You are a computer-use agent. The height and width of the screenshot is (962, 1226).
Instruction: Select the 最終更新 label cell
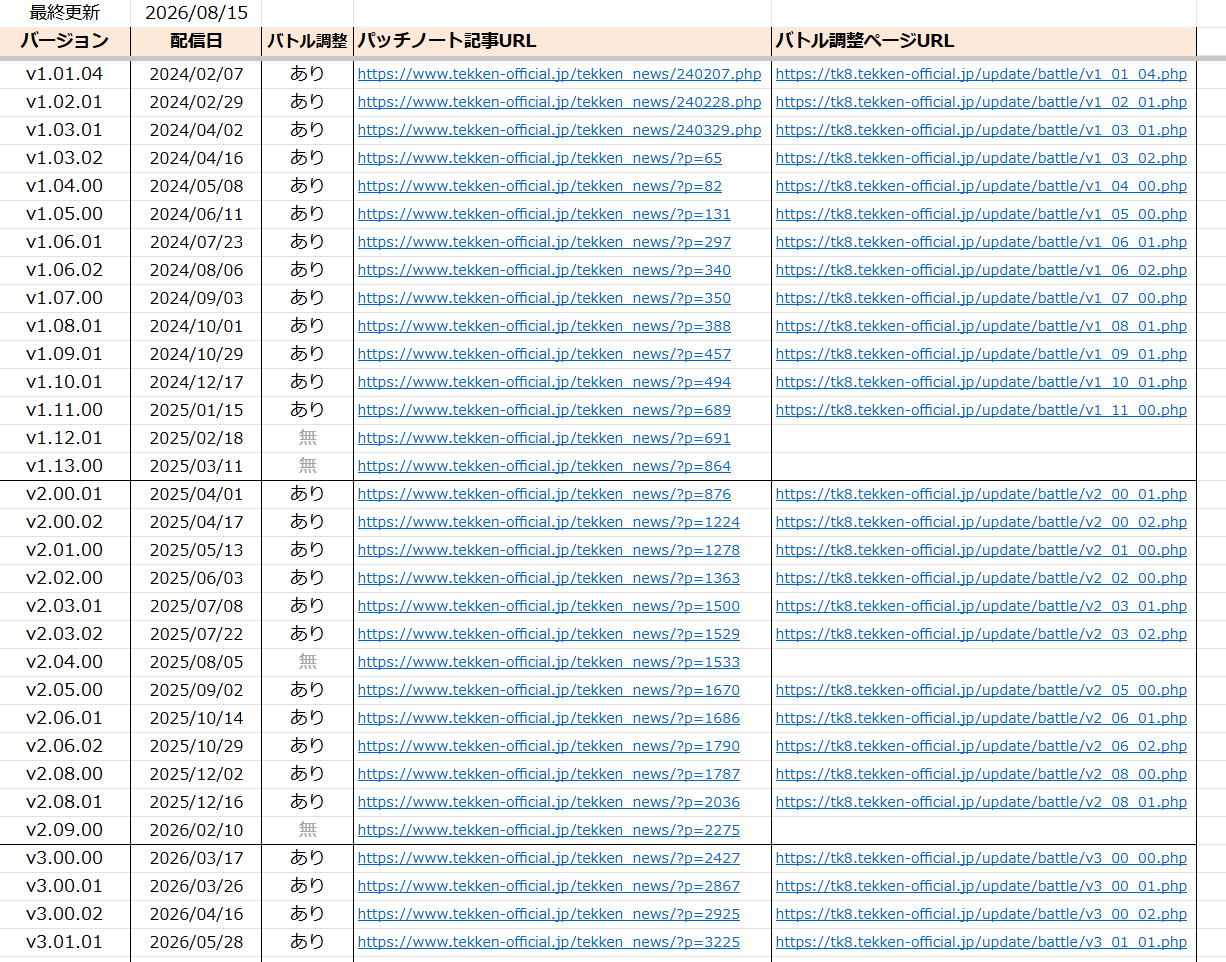[65, 13]
